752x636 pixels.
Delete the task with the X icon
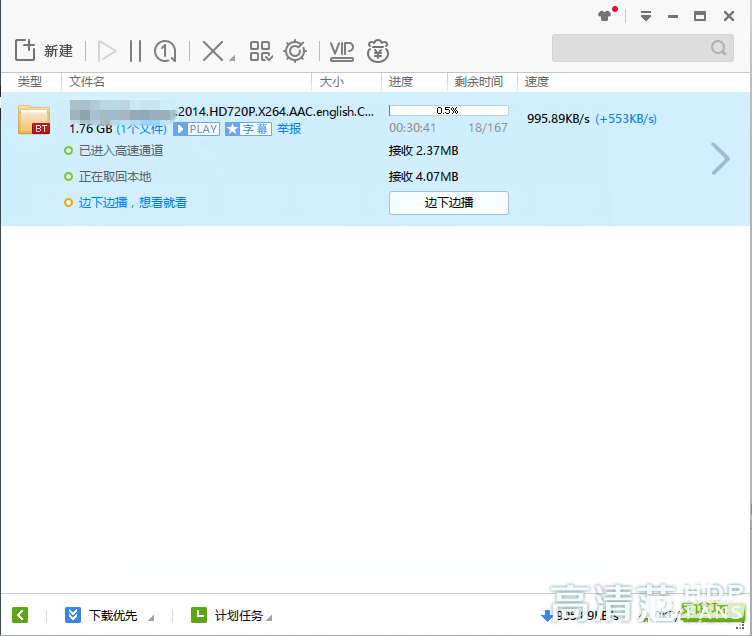click(213, 51)
